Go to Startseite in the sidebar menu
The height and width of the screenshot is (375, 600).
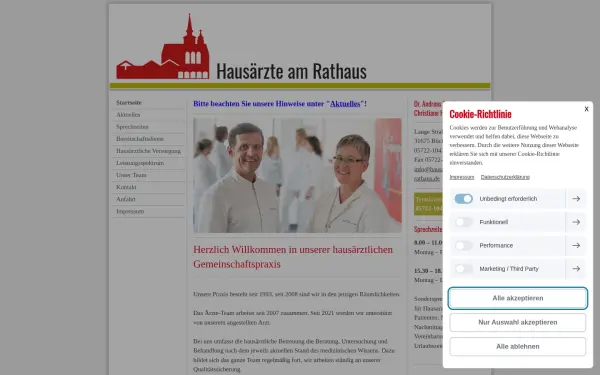click(x=129, y=103)
